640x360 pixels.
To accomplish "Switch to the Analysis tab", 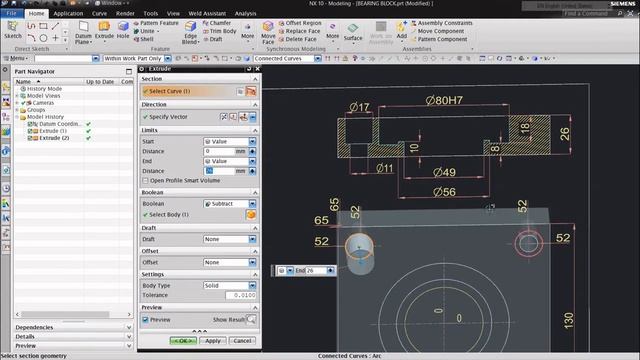I will [x=245, y=13].
